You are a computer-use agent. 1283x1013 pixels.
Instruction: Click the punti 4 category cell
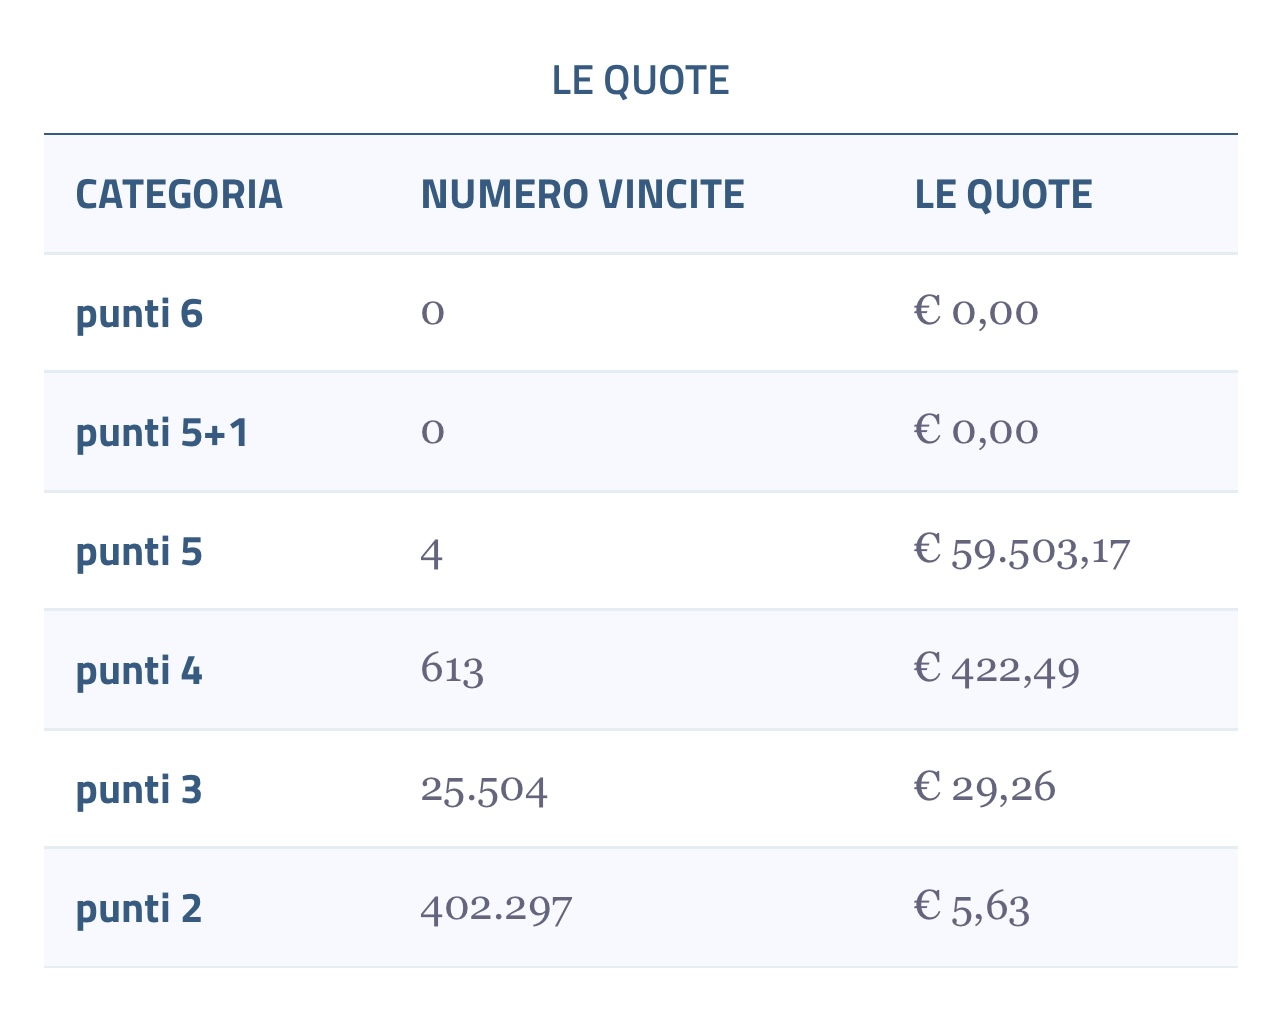click(139, 671)
